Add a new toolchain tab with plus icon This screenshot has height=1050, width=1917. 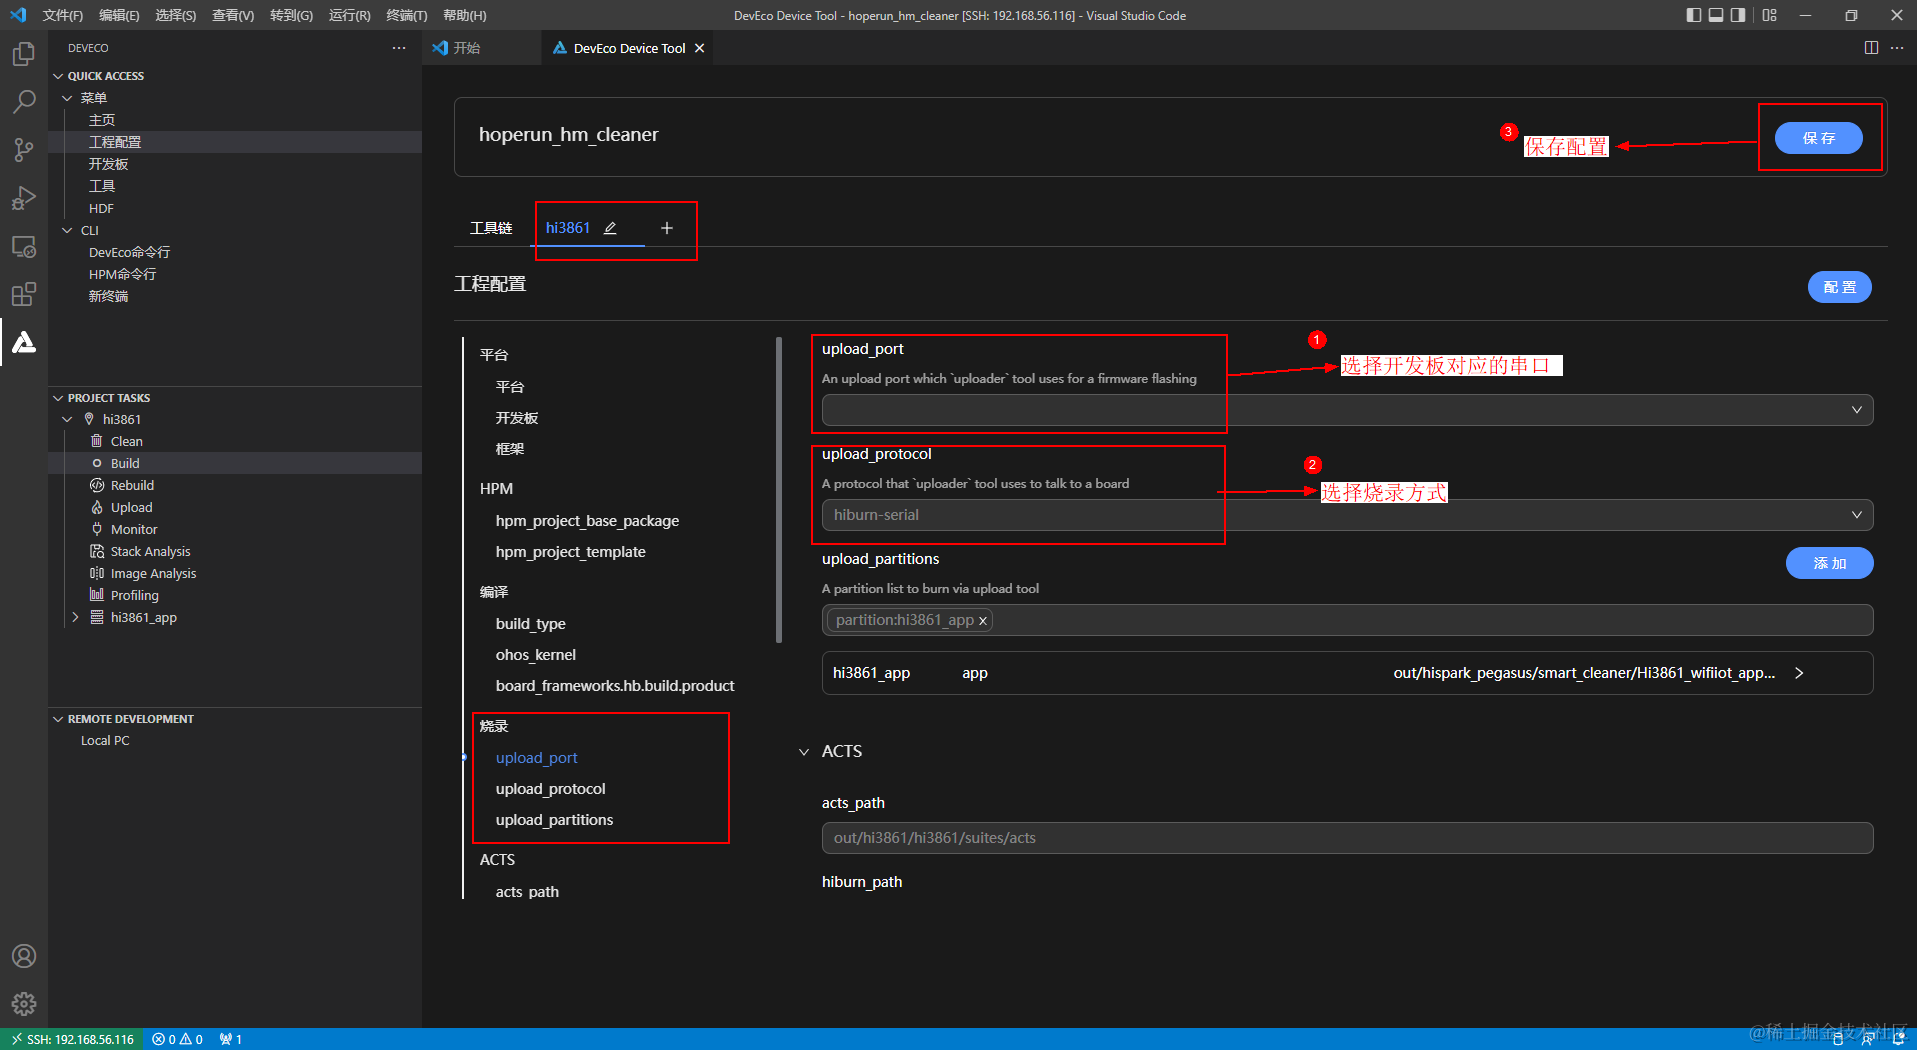coord(667,228)
